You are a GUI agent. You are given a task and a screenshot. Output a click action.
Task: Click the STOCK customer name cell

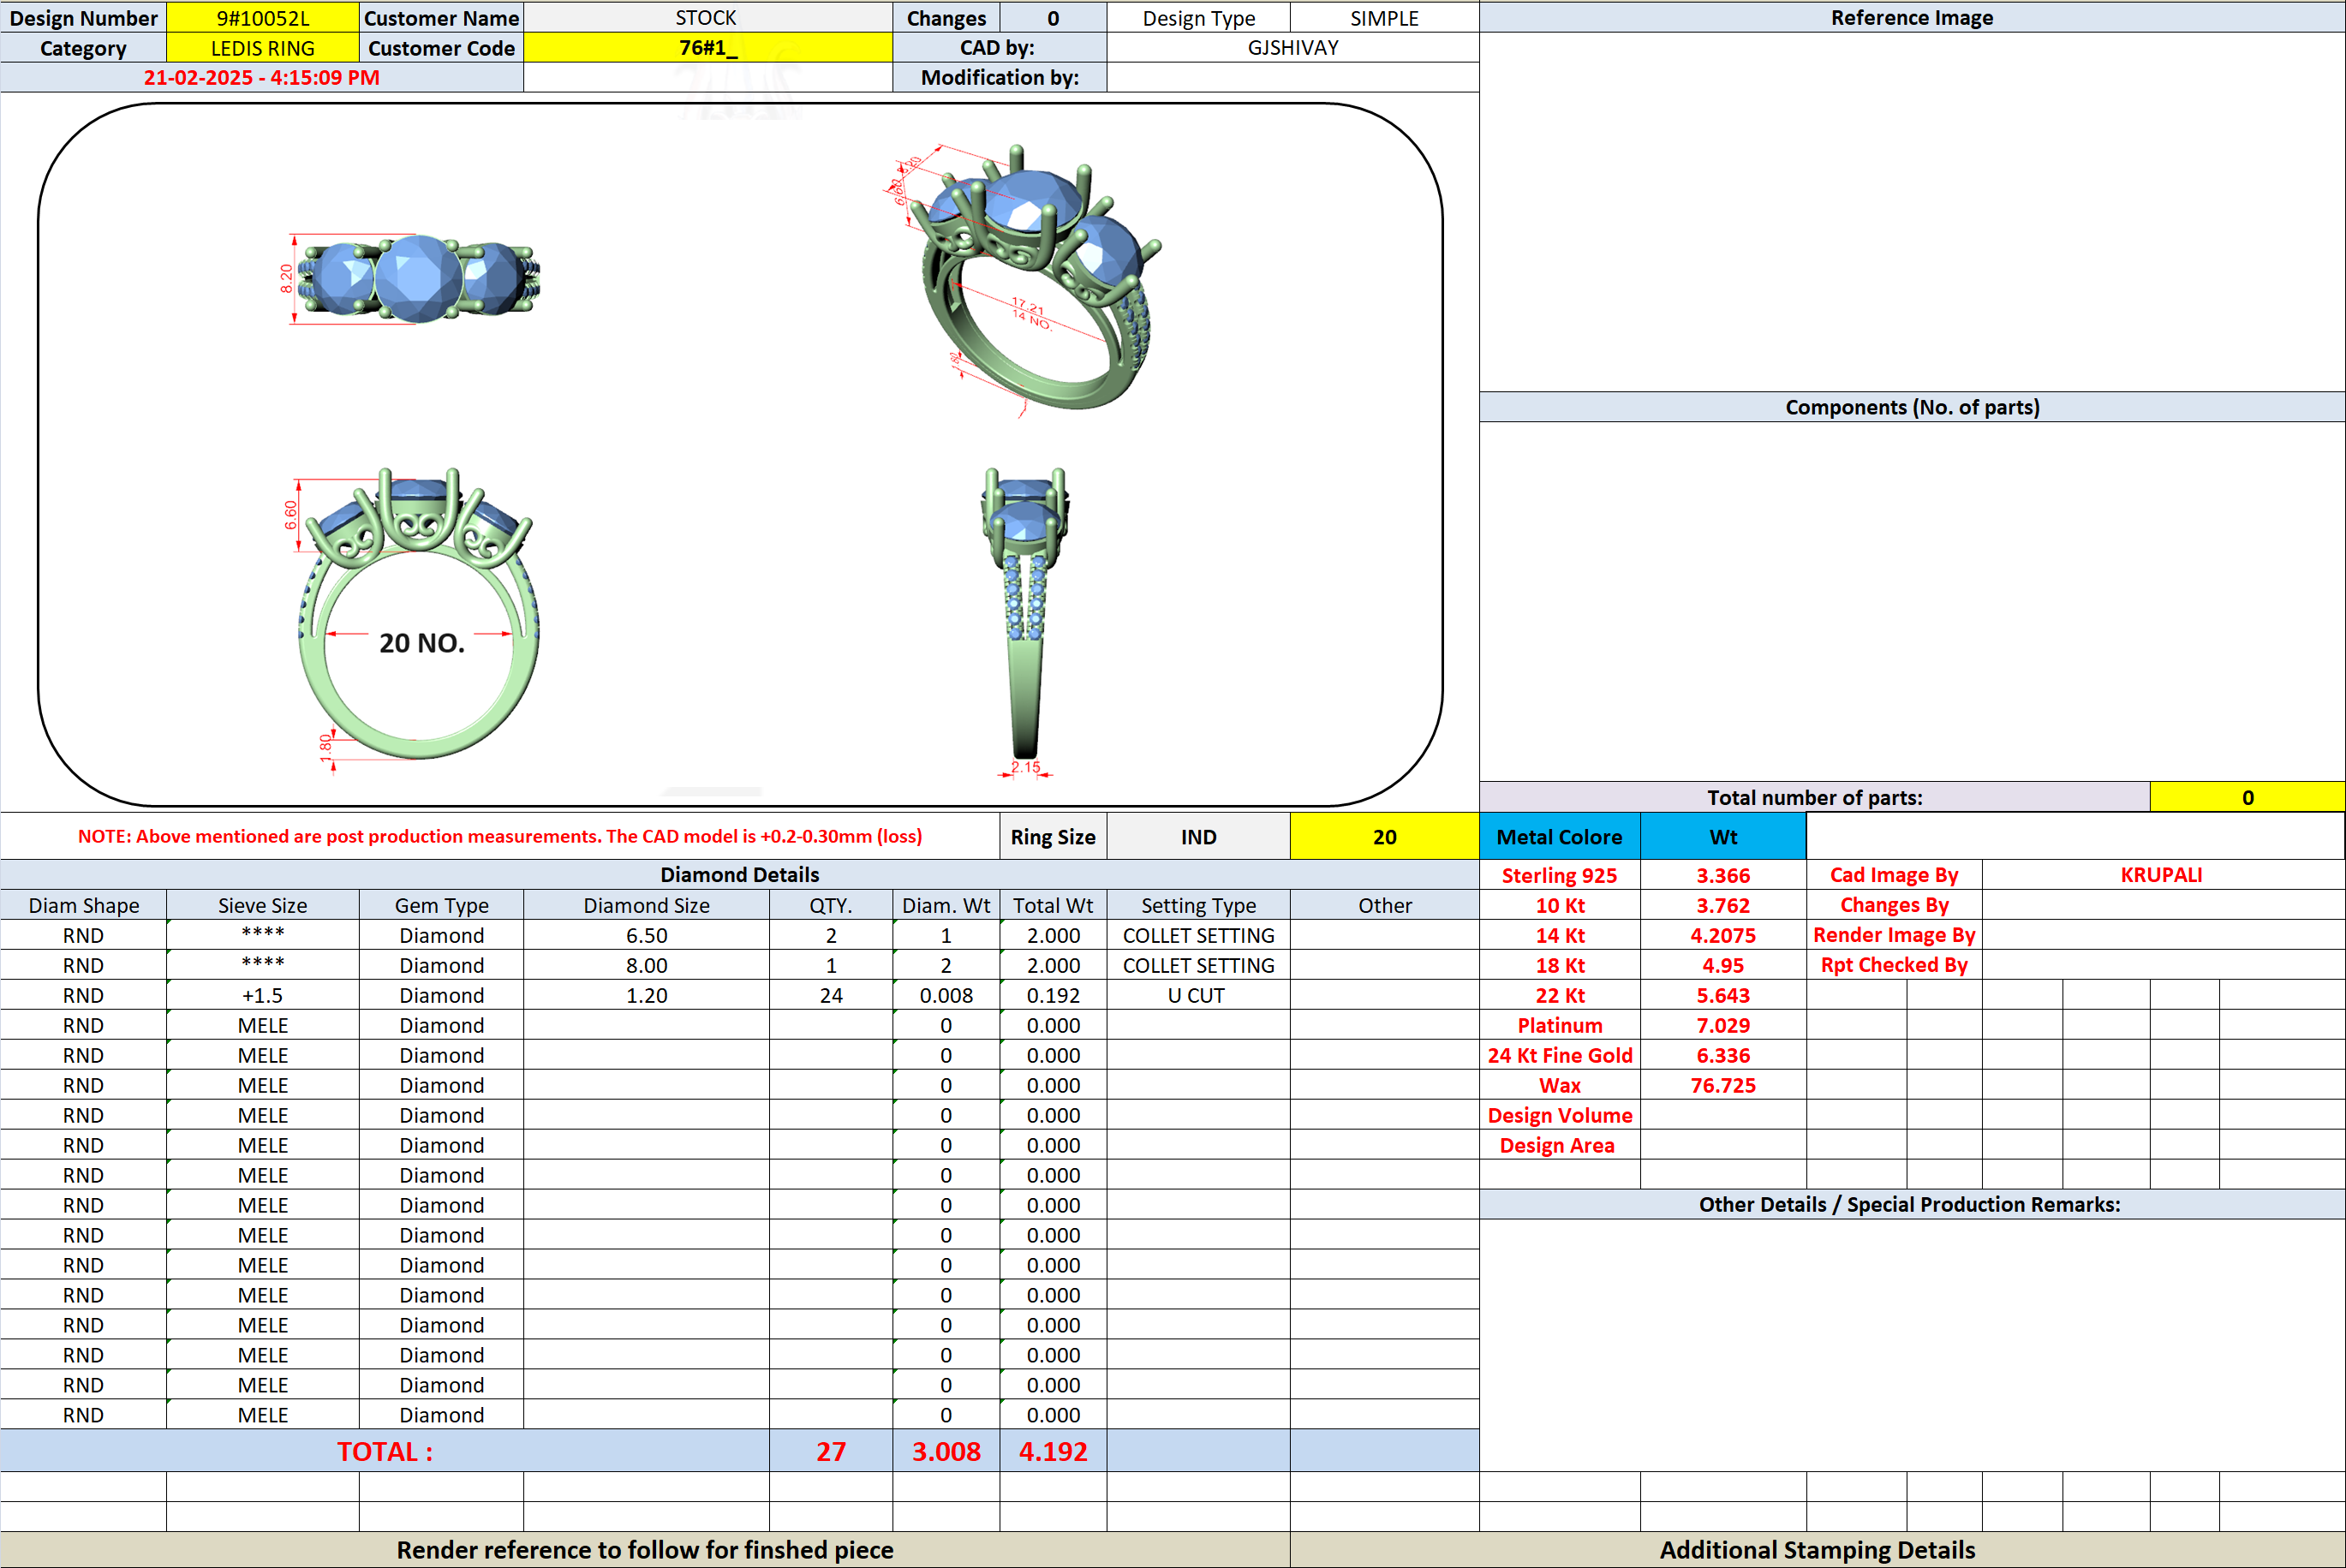tap(708, 18)
